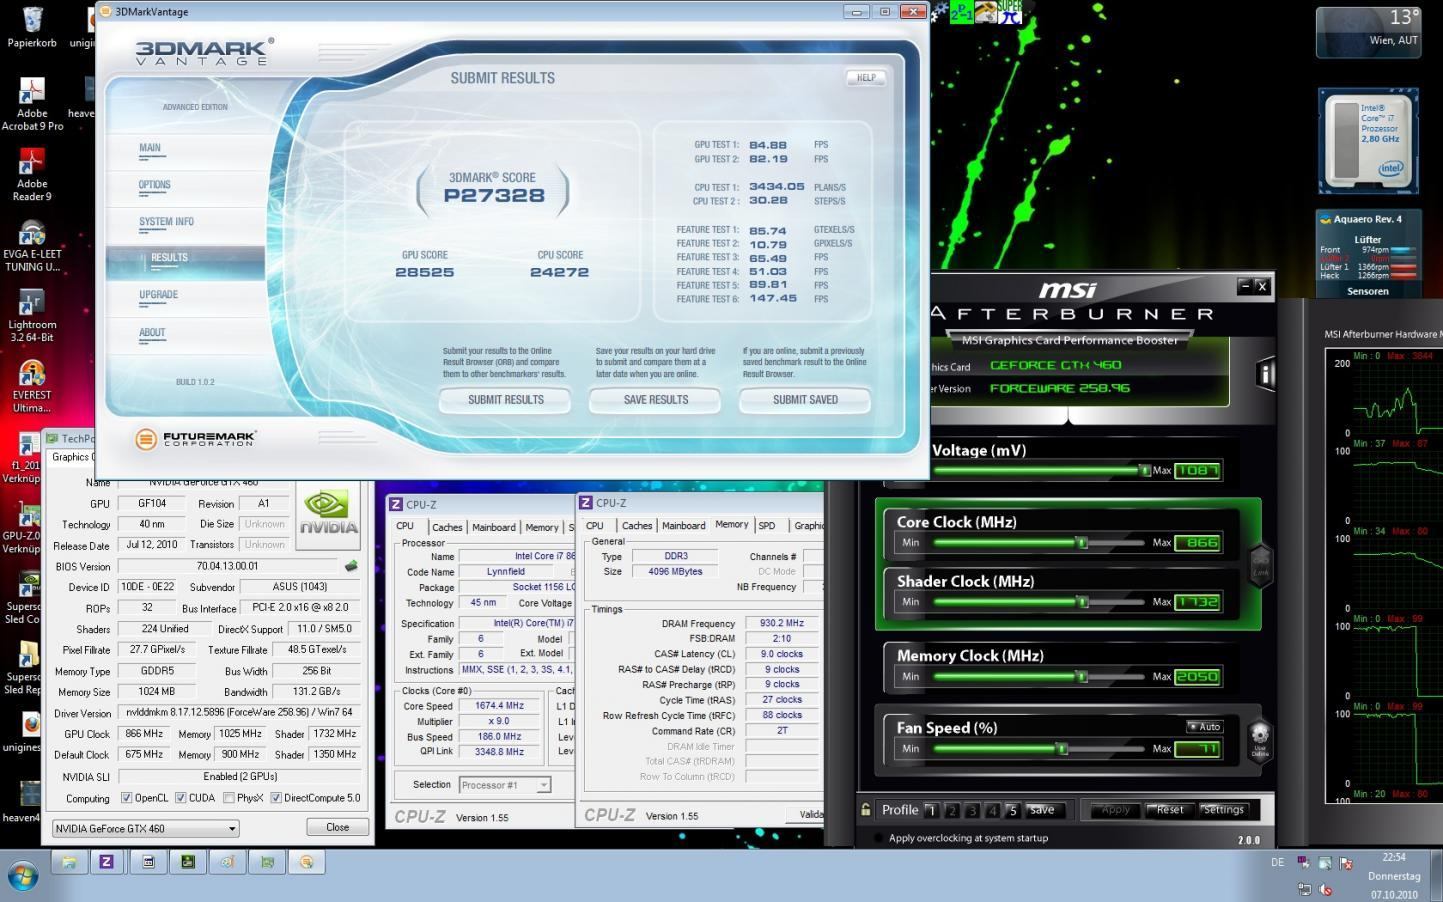Switch to CPU-Z taskbar button

click(107, 861)
